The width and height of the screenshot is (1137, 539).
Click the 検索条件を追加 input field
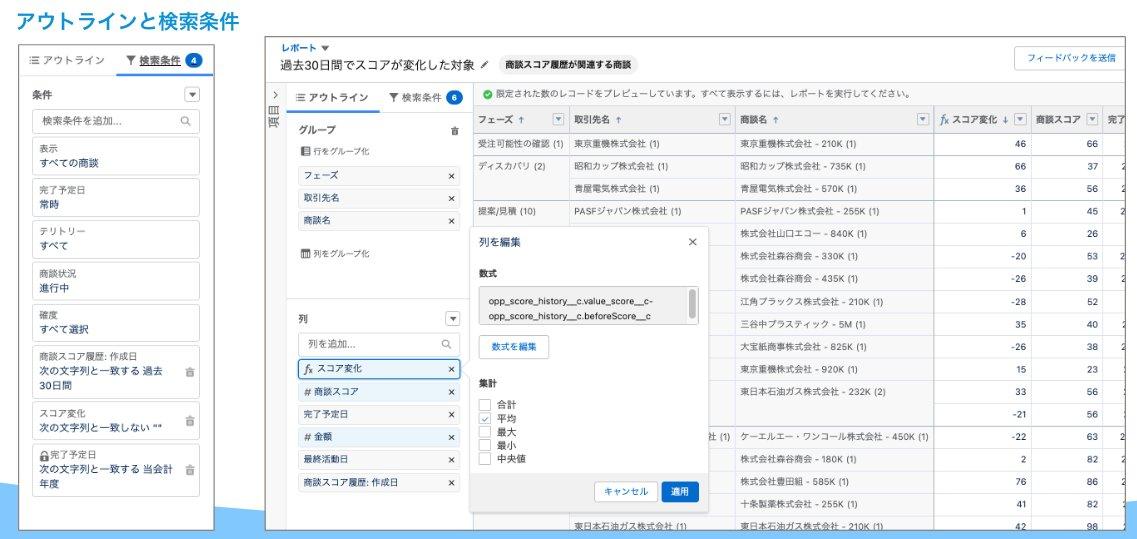pos(116,122)
